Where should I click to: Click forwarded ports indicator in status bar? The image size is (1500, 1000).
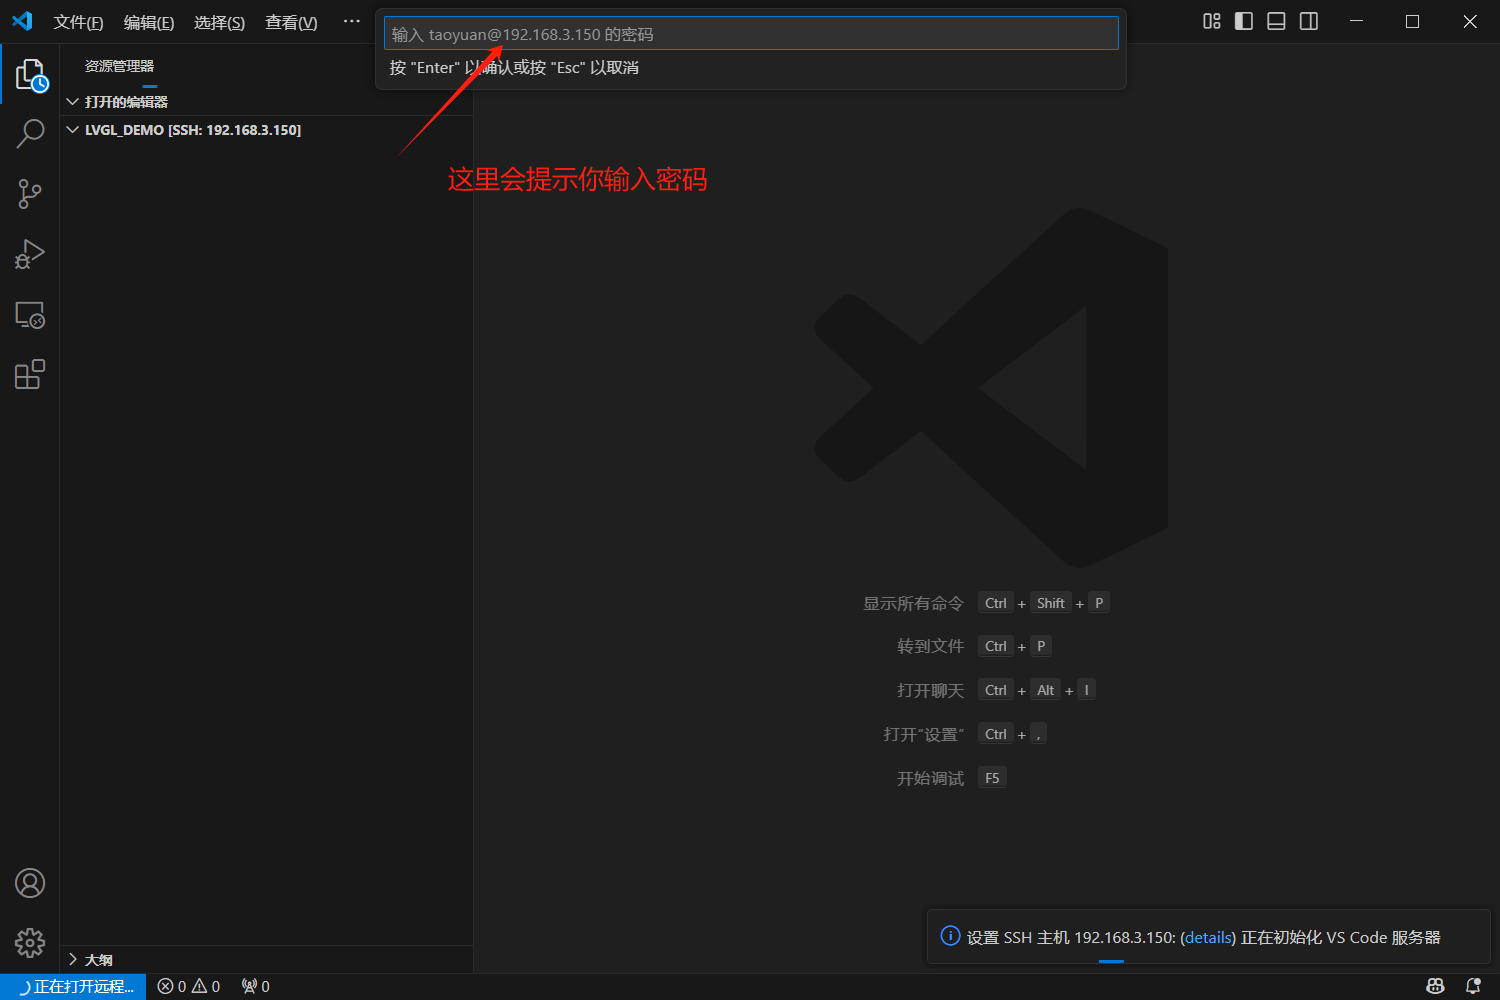coord(255,986)
